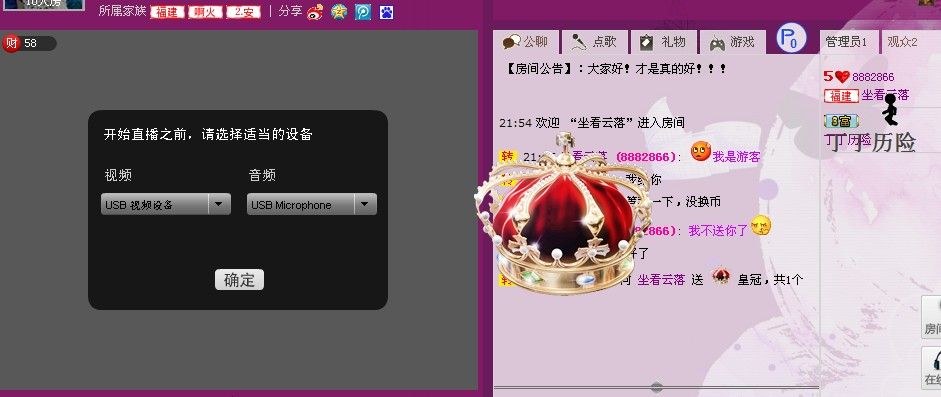
Task: Switch to the 游戏 games tab
Action: click(x=733, y=42)
